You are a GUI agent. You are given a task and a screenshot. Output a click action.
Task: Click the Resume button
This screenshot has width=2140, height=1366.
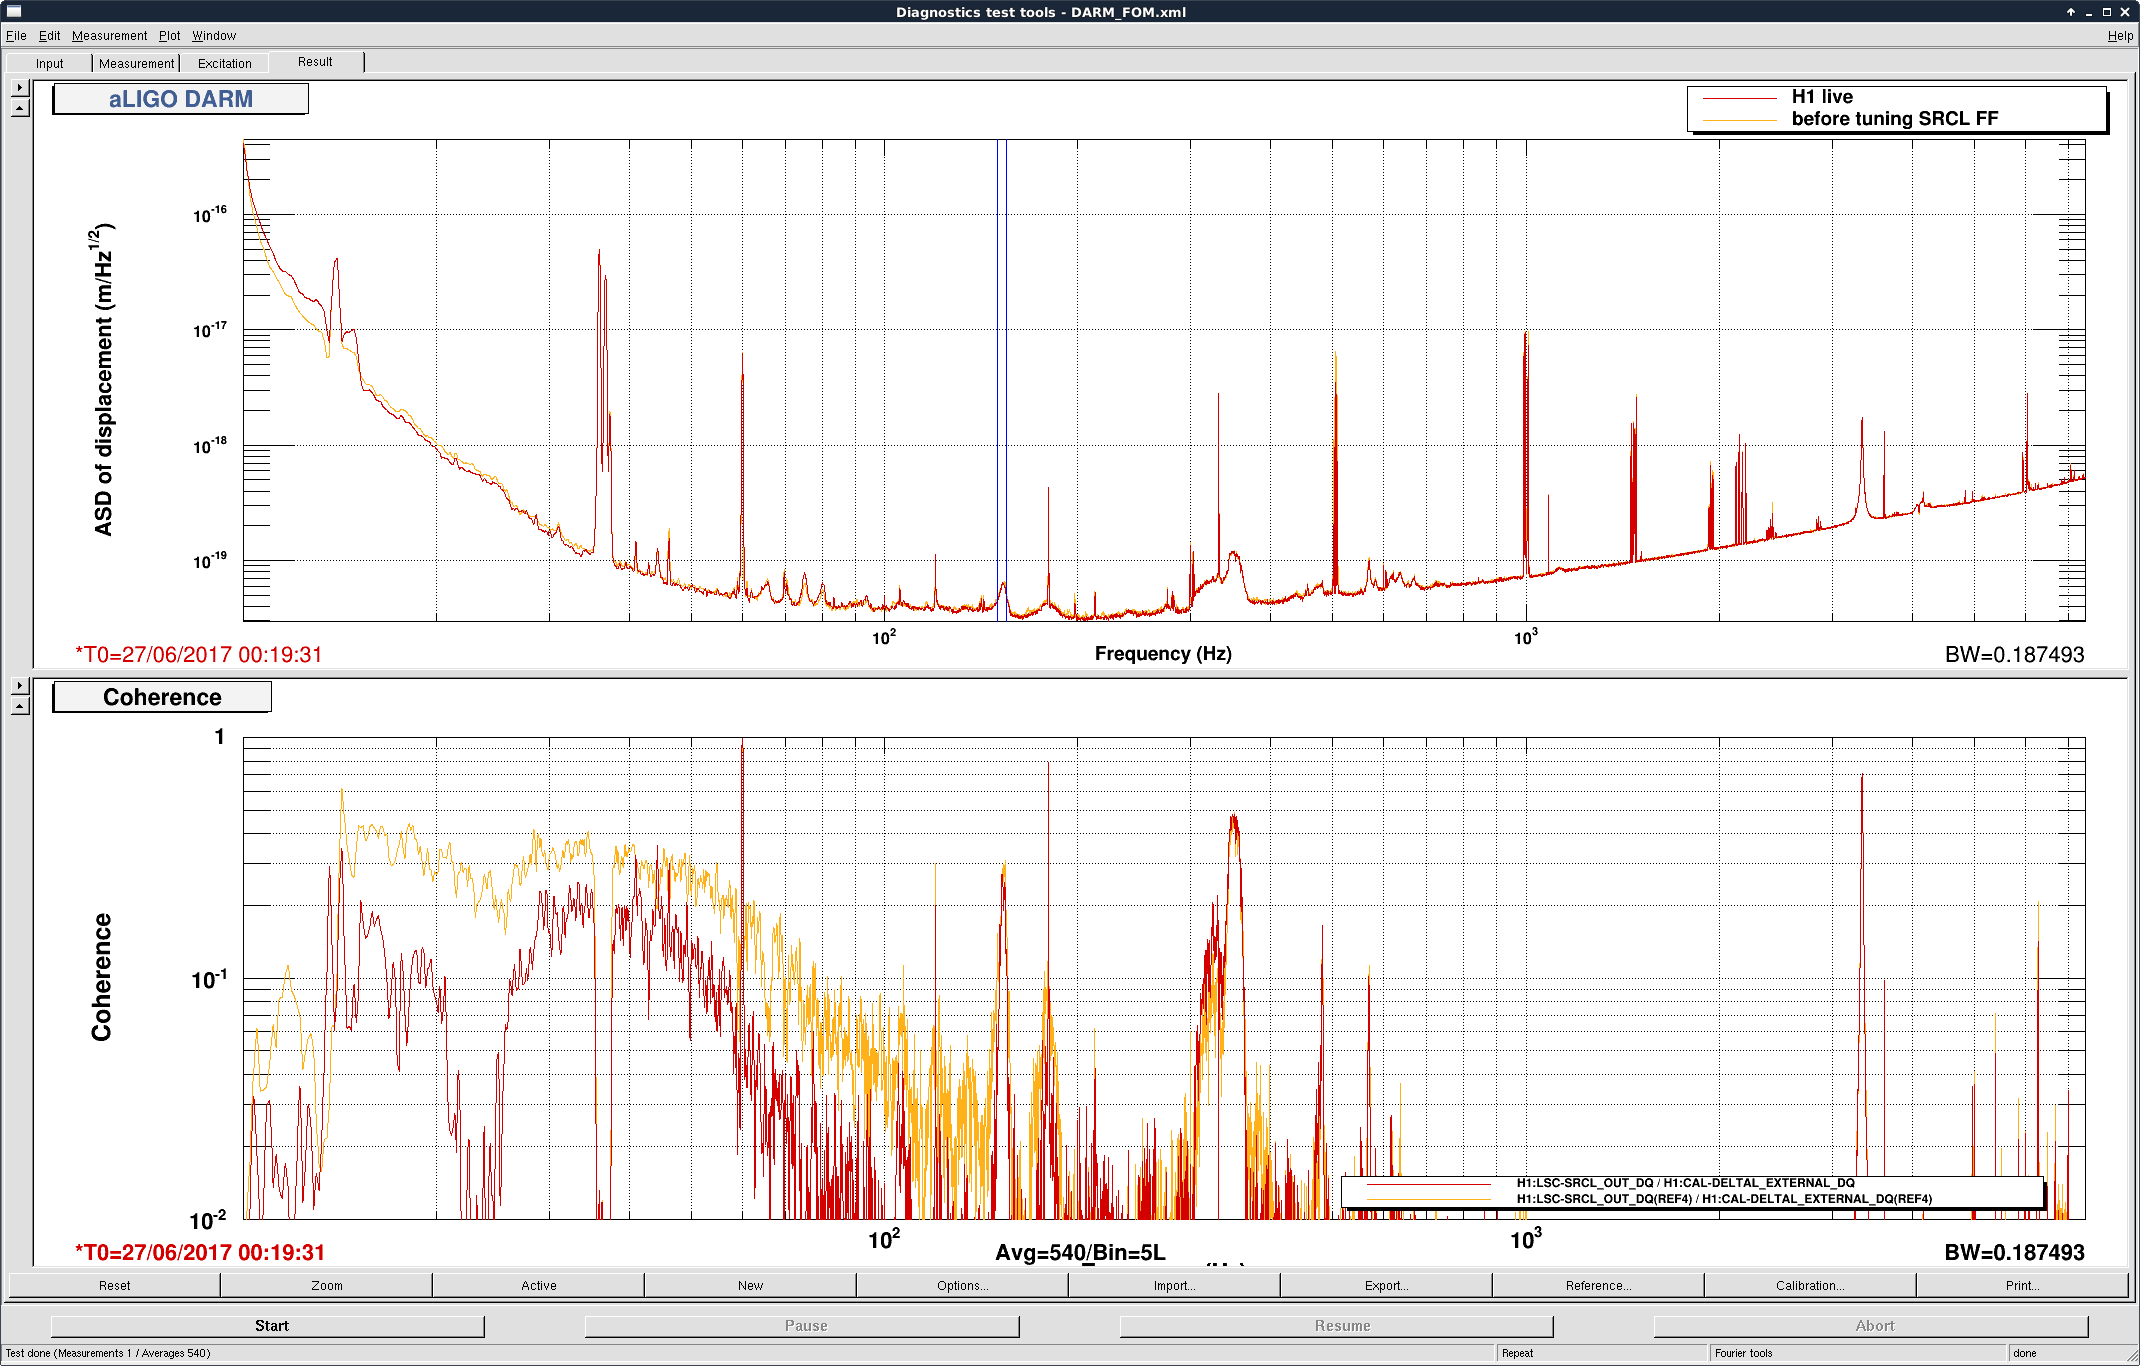pyautogui.click(x=1338, y=1326)
